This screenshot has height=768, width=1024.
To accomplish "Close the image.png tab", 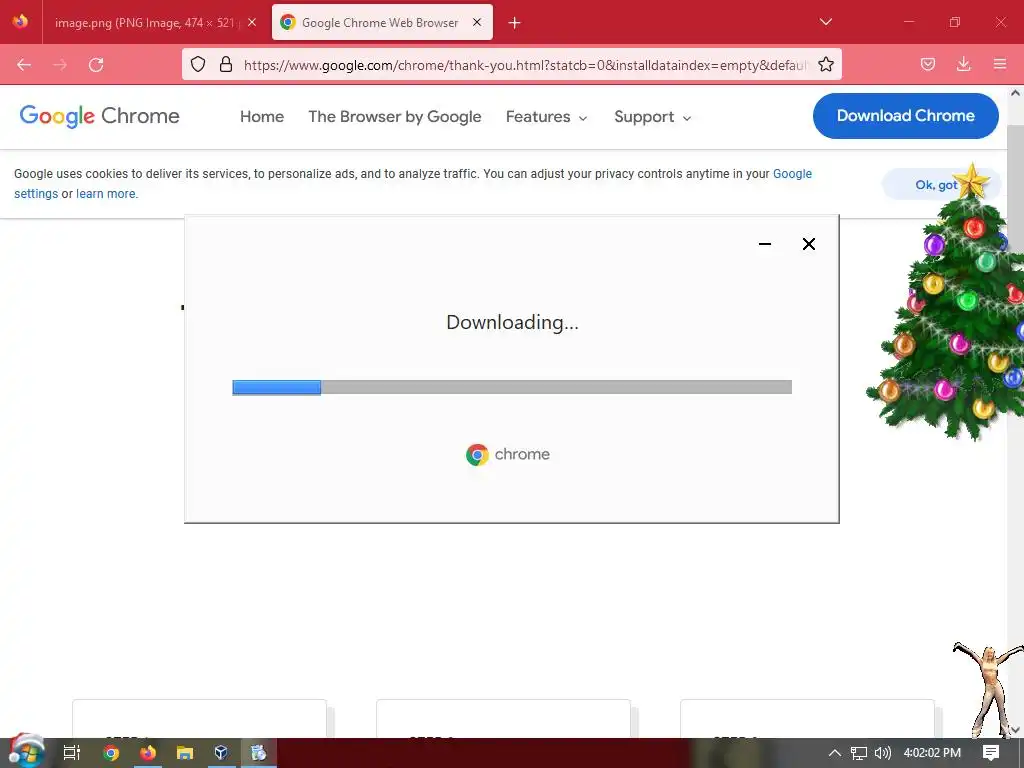I will (252, 22).
